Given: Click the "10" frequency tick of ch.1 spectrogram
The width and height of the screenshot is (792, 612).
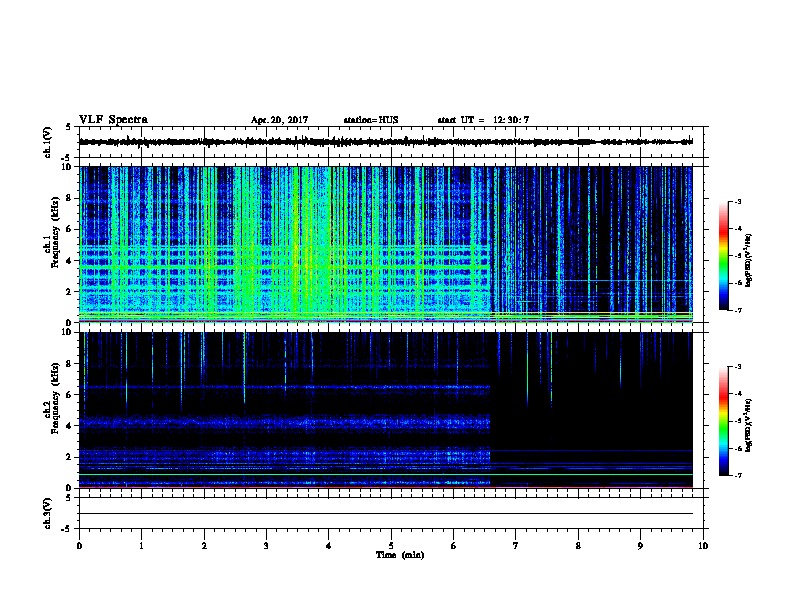Looking at the screenshot, I should point(68,167).
